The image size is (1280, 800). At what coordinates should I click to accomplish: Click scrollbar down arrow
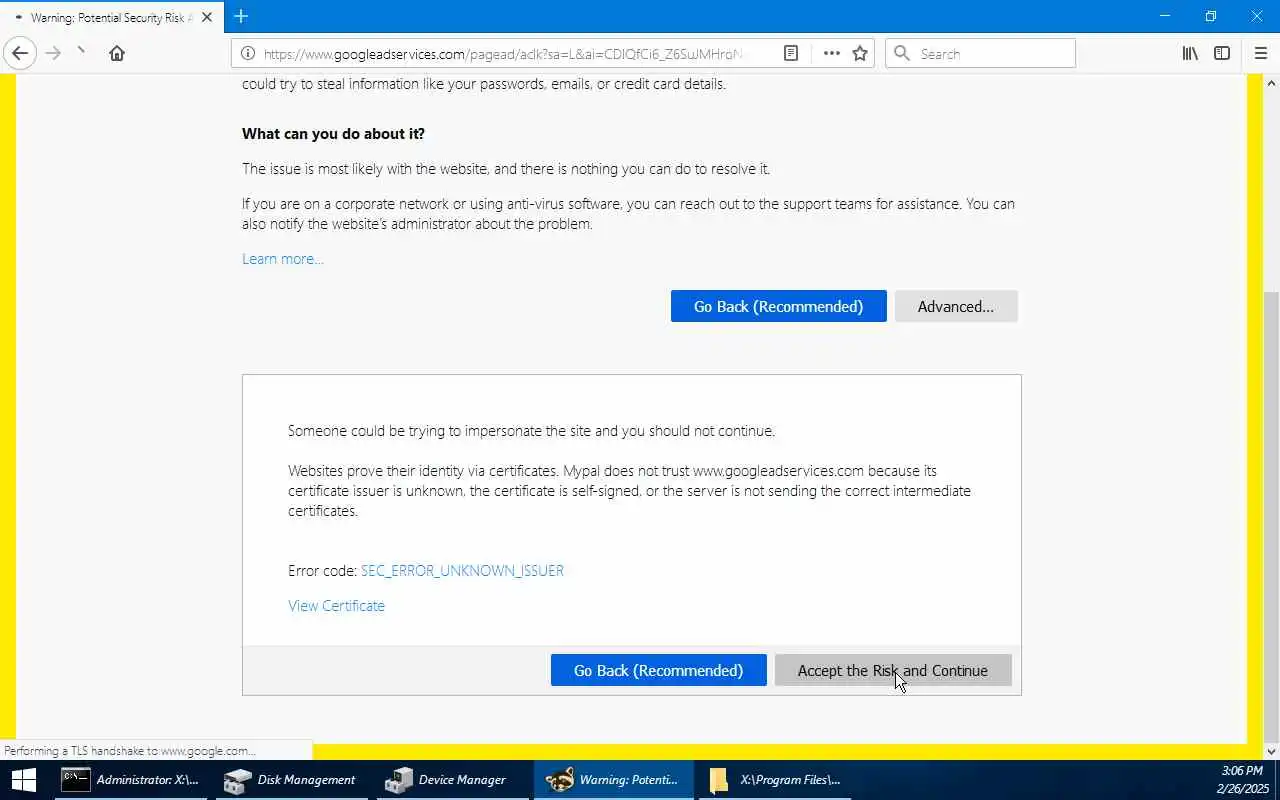(x=1271, y=751)
